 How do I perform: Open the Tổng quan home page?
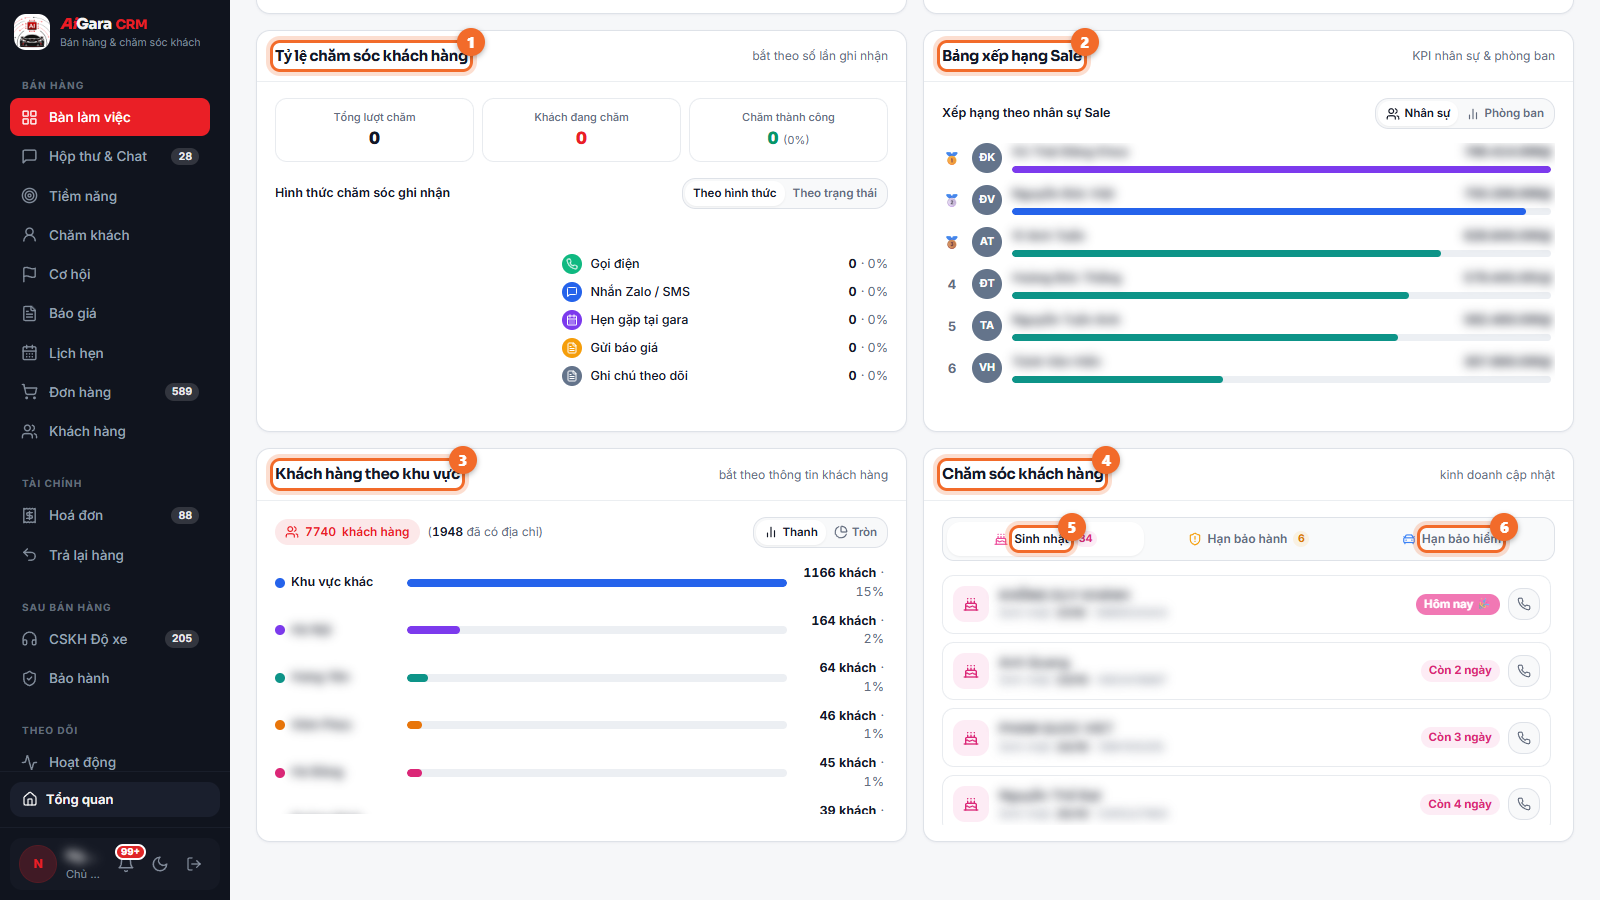click(x=115, y=799)
